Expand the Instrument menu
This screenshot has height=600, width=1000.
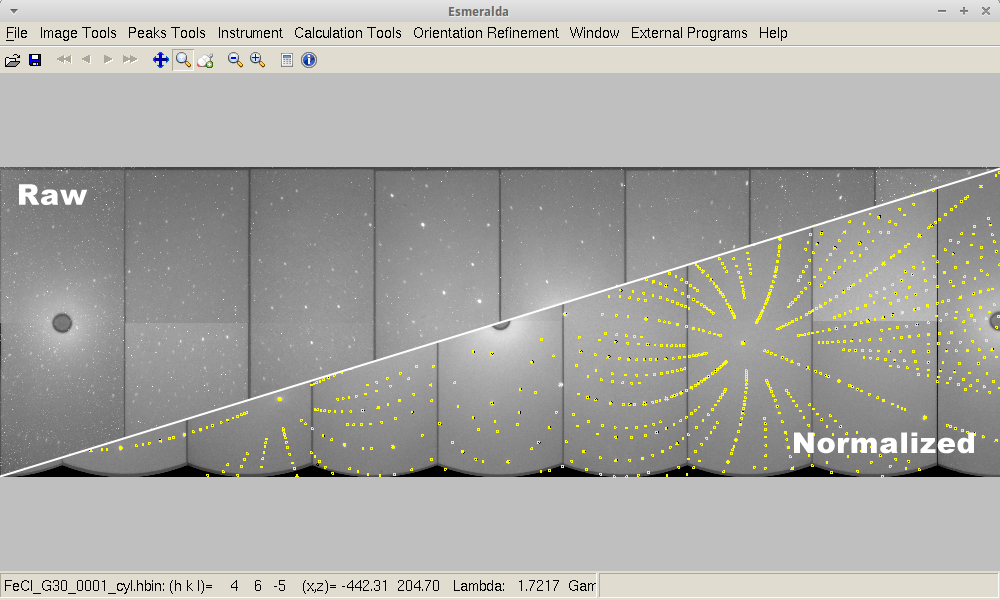[x=250, y=33]
